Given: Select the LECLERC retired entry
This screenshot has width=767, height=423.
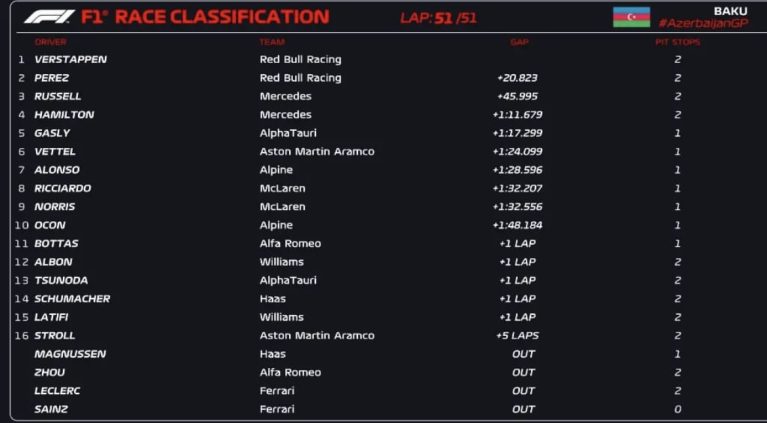Looking at the screenshot, I should (x=384, y=391).
